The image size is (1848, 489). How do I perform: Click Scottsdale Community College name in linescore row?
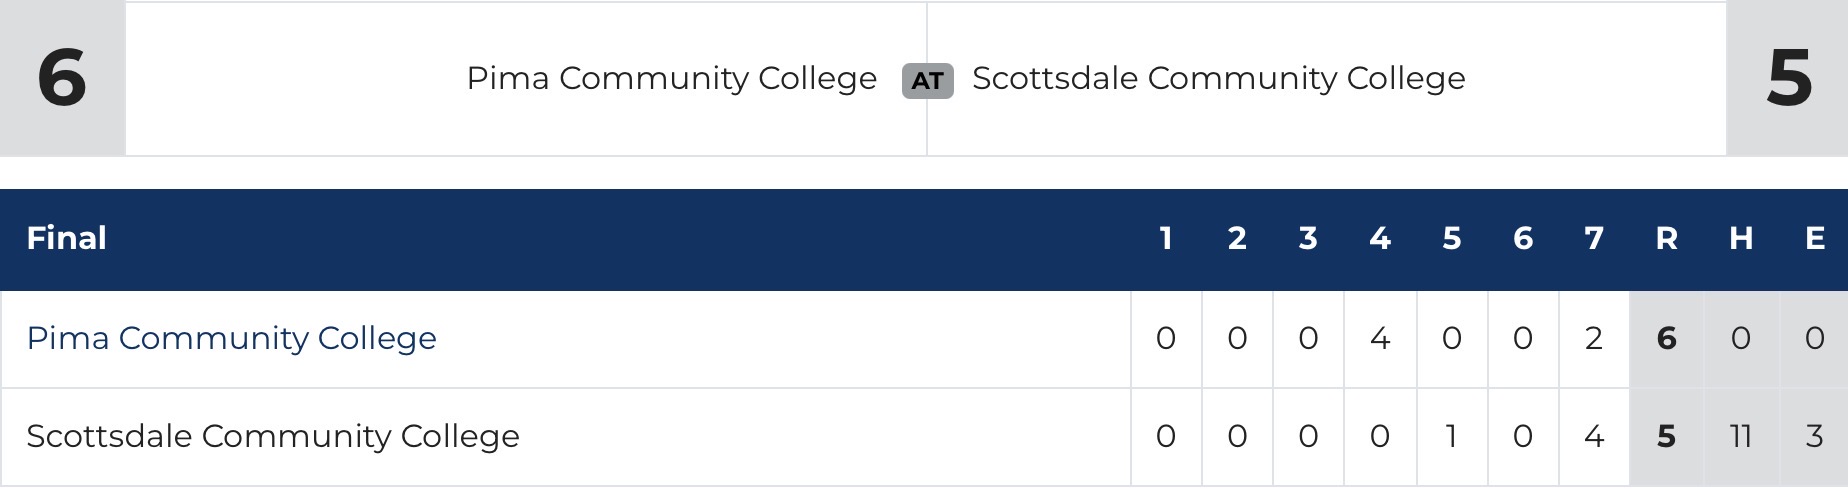click(x=272, y=437)
